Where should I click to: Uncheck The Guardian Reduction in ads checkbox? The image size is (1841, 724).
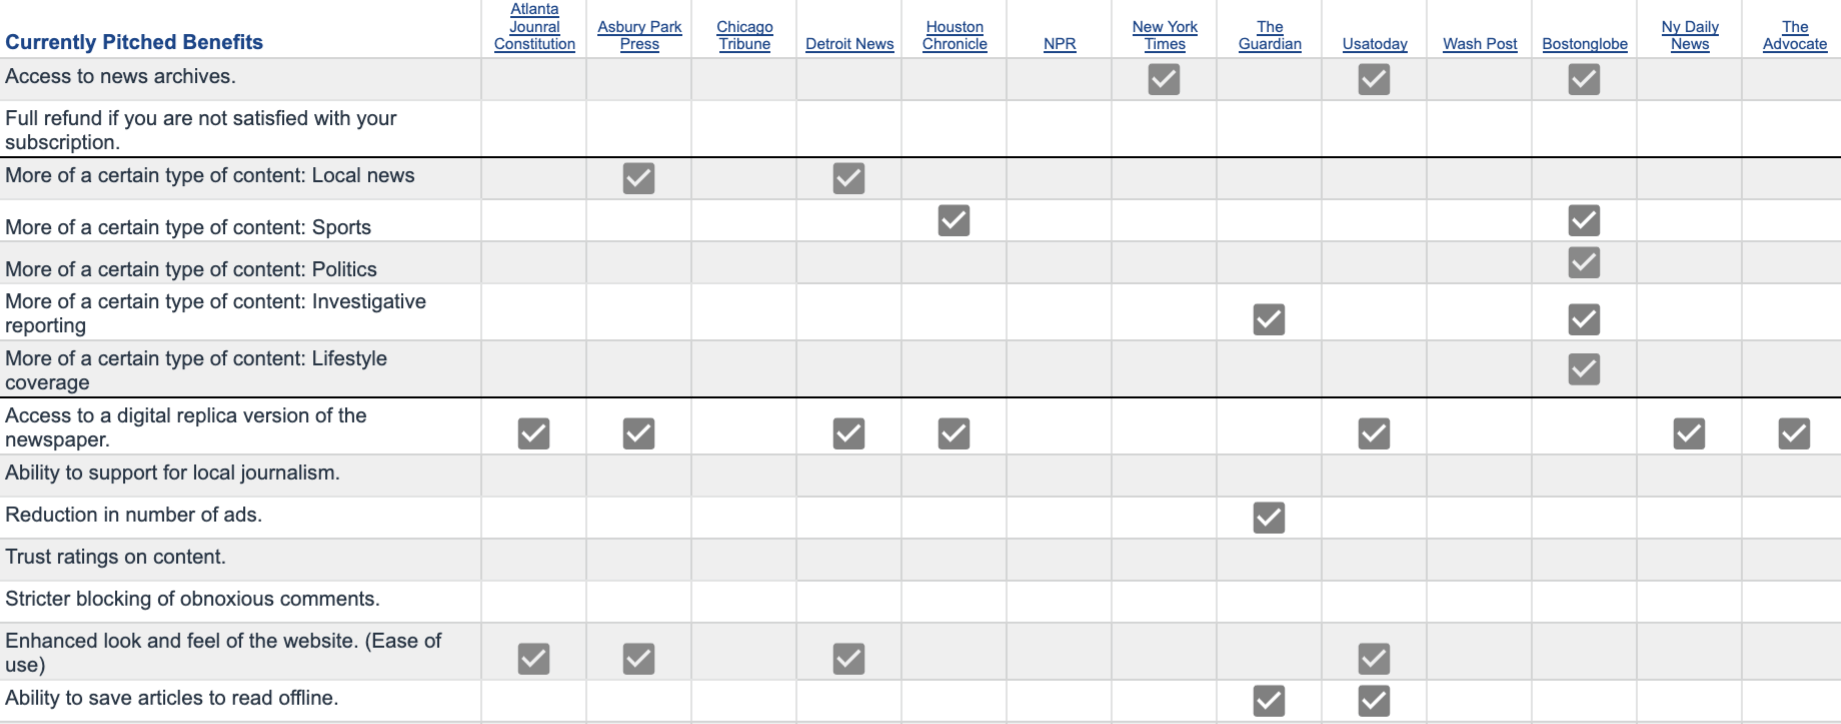pyautogui.click(x=1268, y=517)
